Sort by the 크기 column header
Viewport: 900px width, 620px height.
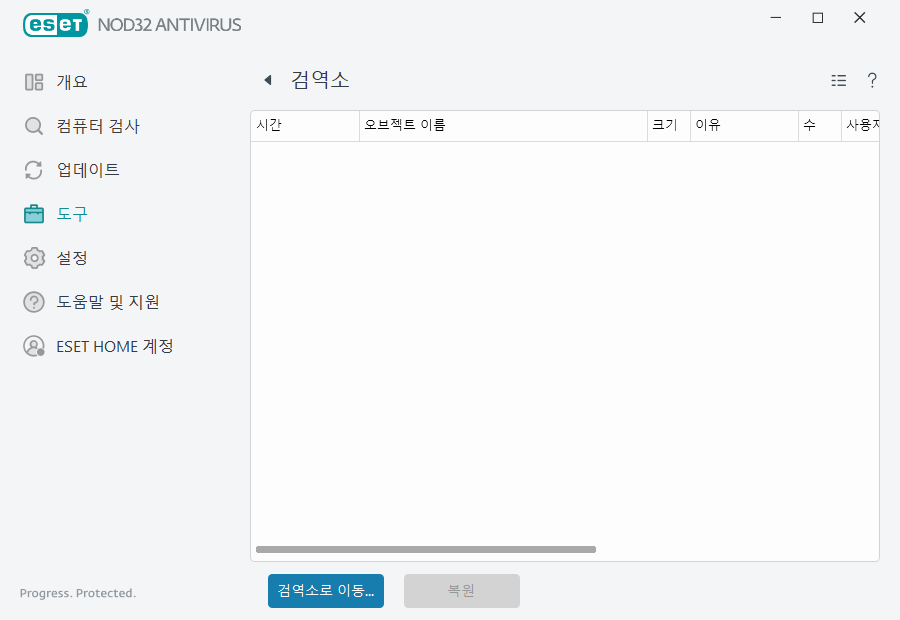[668, 125]
